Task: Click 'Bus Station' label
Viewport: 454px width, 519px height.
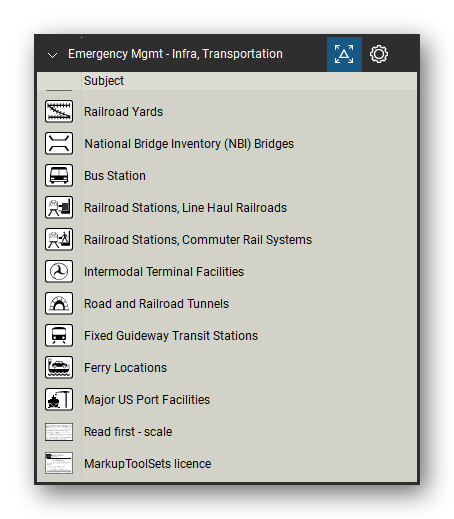Action: [x=115, y=176]
